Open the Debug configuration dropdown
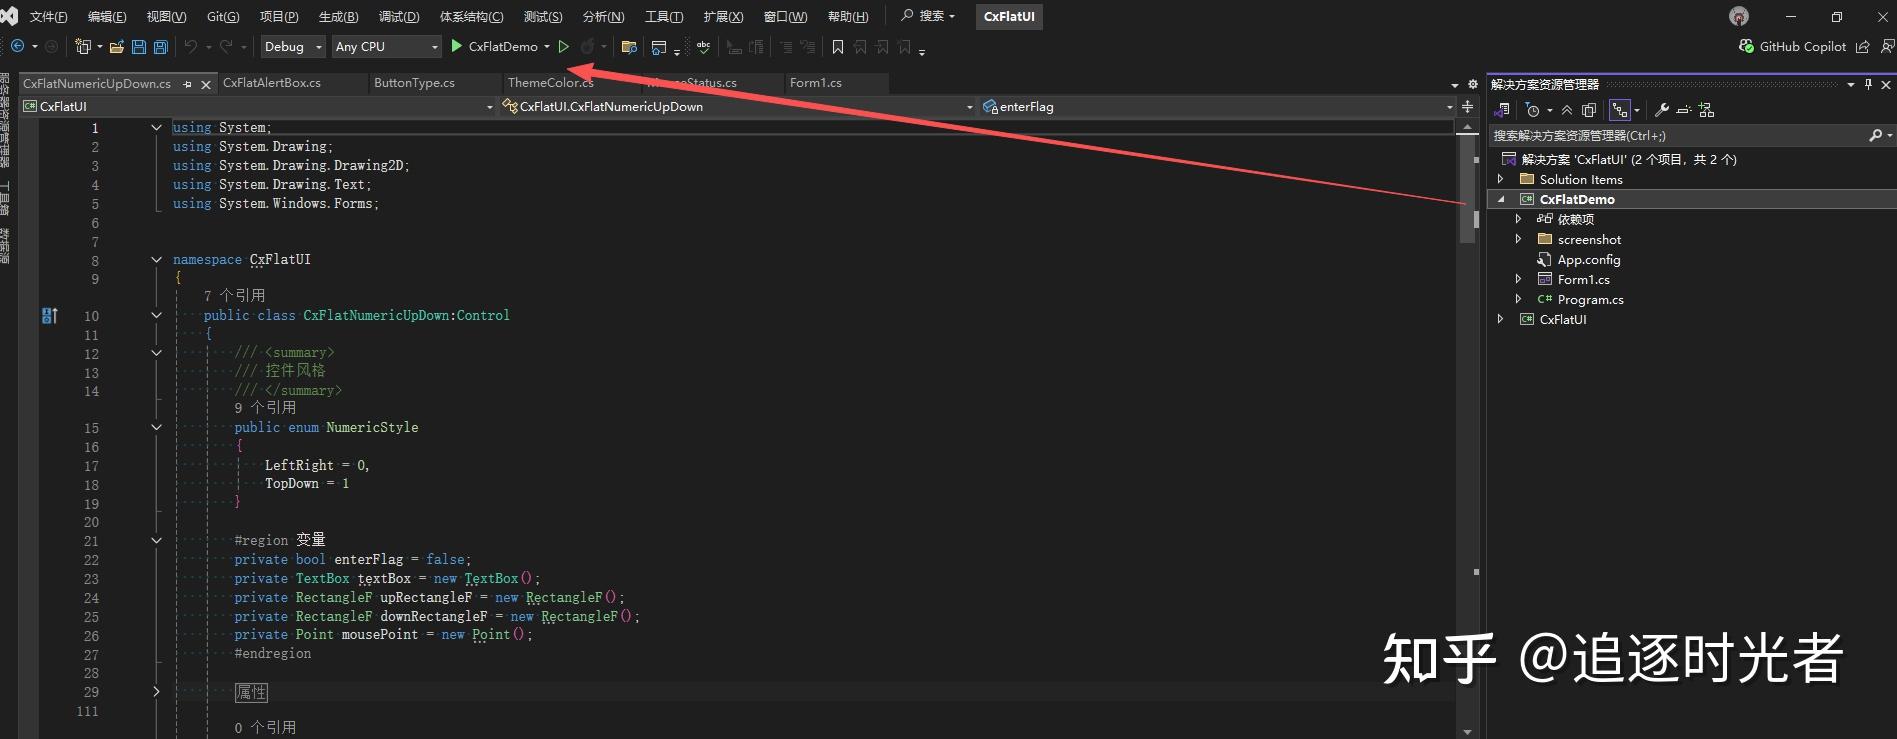Image resolution: width=1897 pixels, height=739 pixels. 293,46
